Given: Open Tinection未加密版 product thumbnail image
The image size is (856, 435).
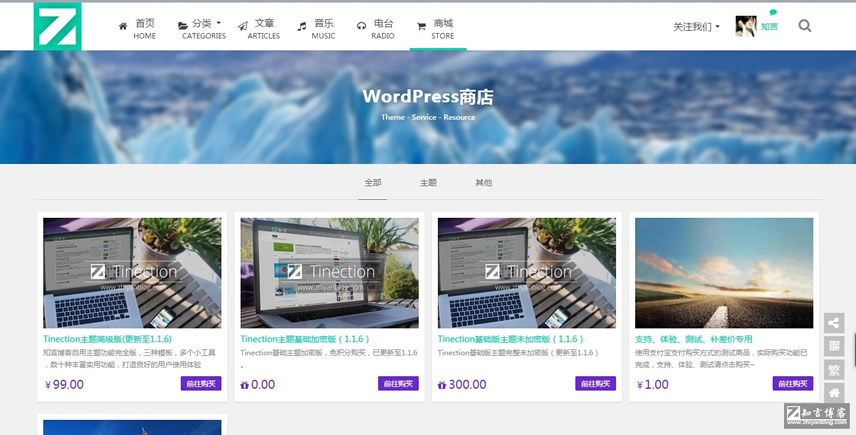Looking at the screenshot, I should [527, 273].
